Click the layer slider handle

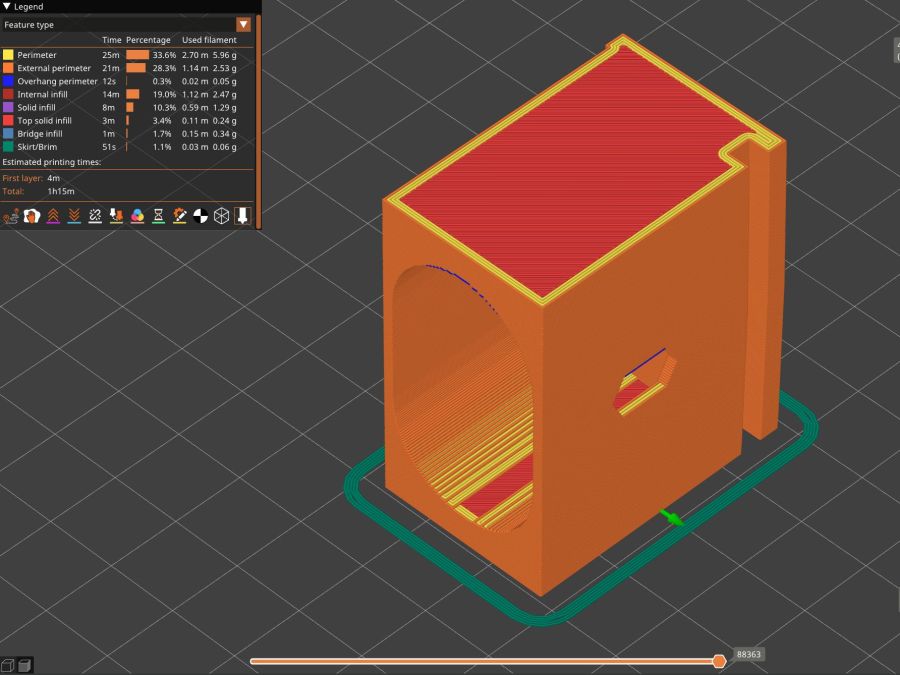tap(721, 661)
